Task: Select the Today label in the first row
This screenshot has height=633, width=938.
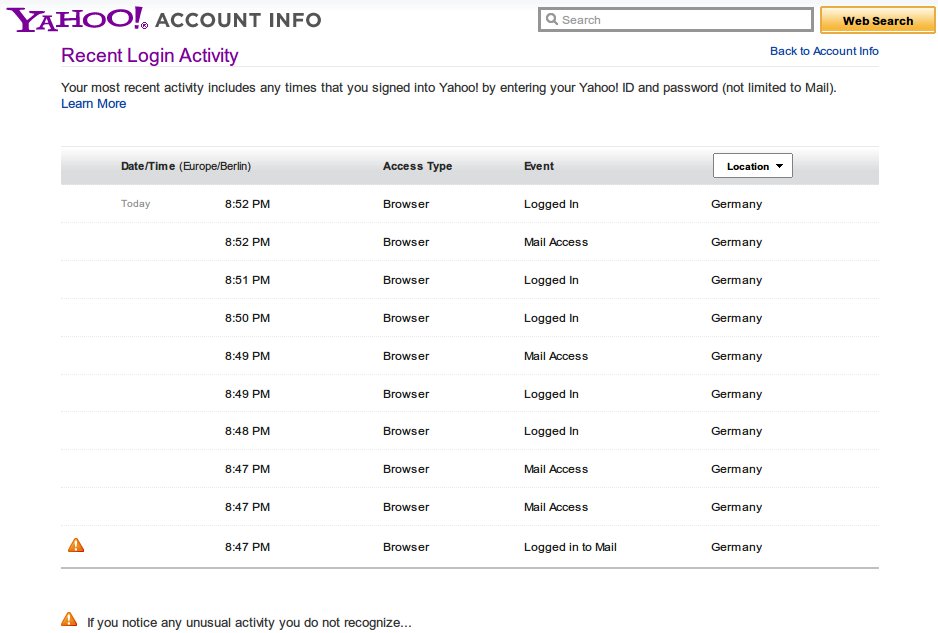Action: coord(136,203)
